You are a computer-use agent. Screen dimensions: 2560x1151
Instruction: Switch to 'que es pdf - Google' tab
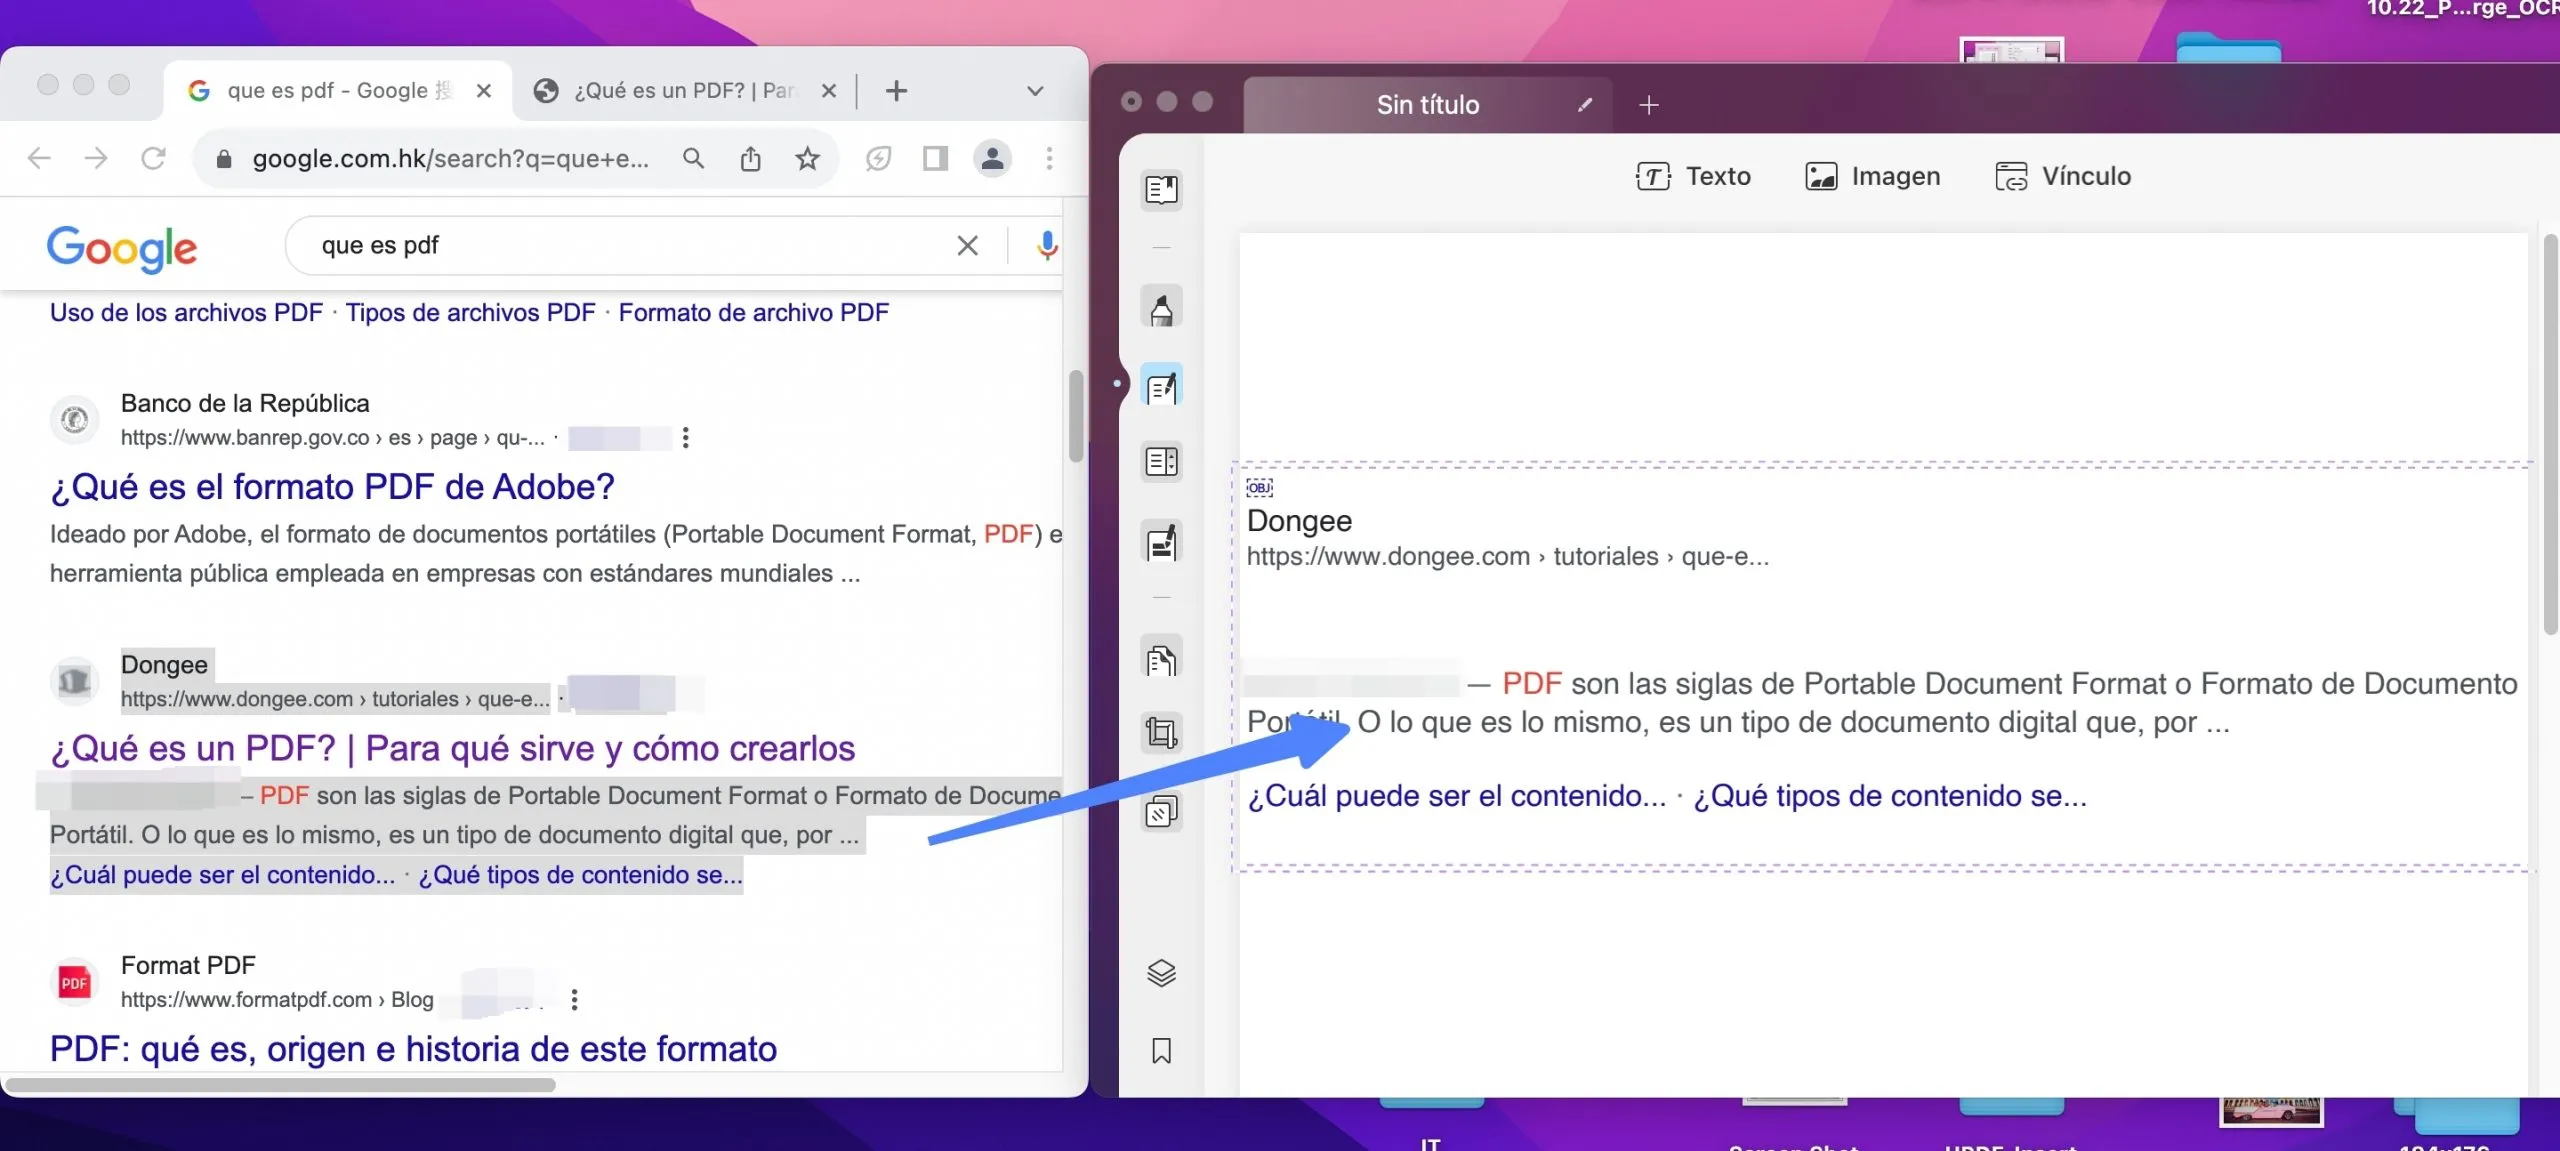338,91
